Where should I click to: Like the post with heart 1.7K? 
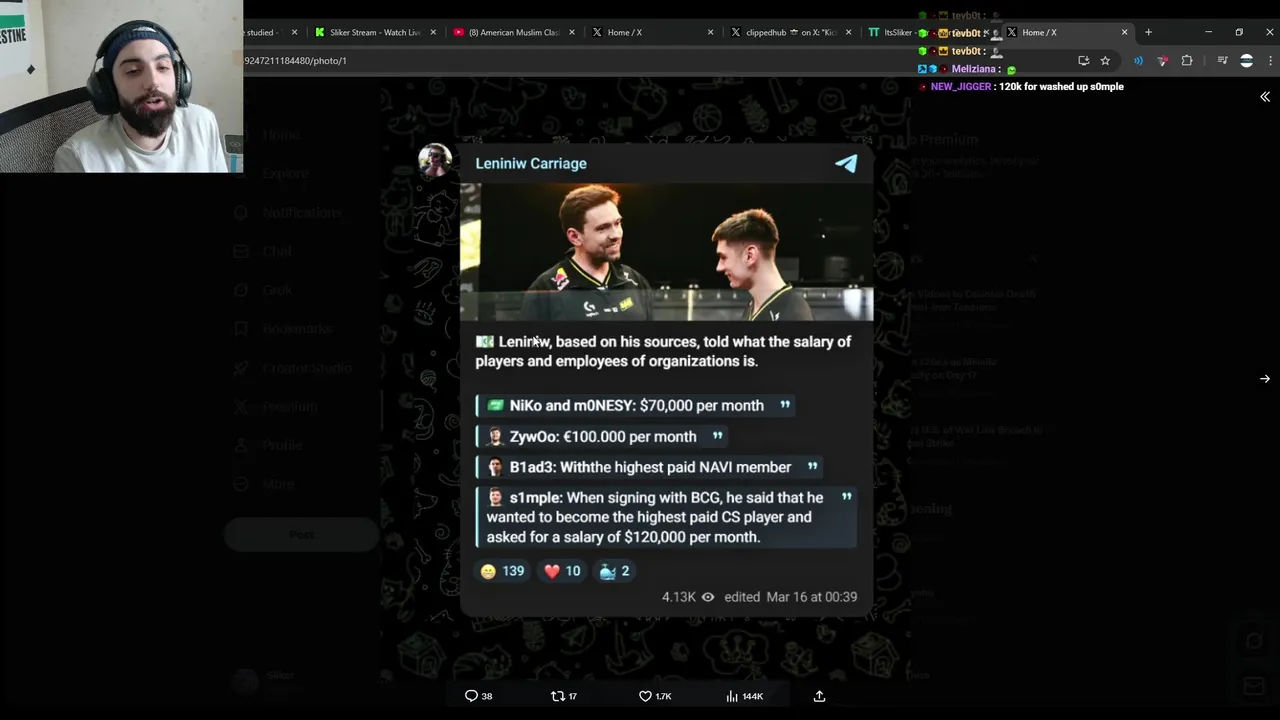[x=655, y=696]
